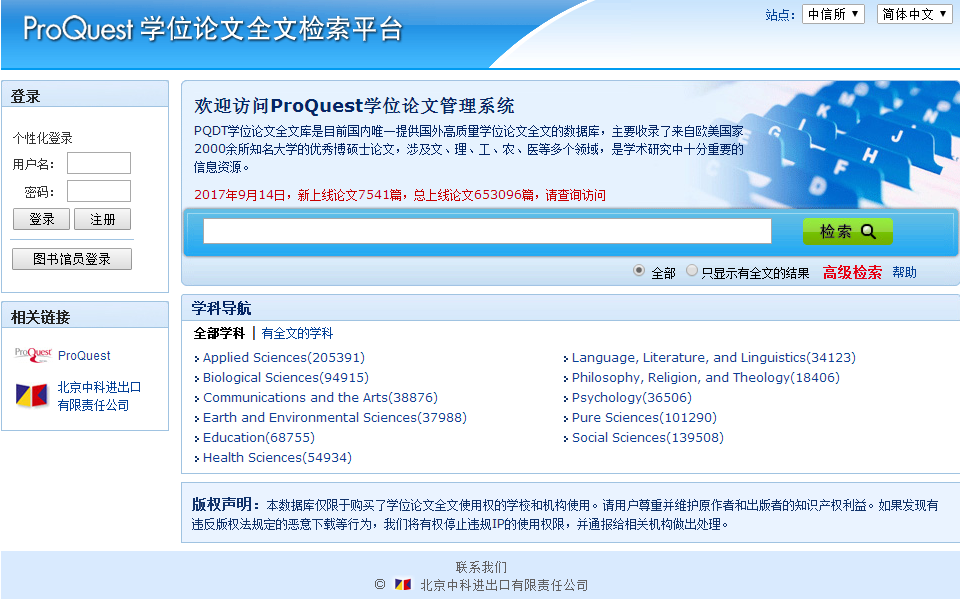Open the 帮助 help link
The height and width of the screenshot is (600, 960).
[904, 272]
